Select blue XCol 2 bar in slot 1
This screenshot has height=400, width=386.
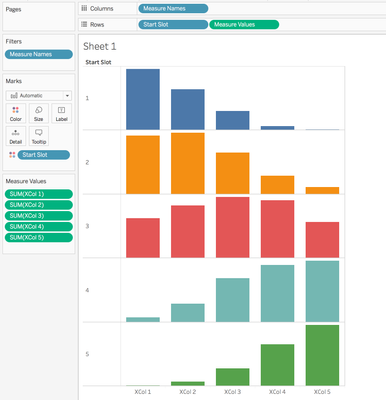188,109
